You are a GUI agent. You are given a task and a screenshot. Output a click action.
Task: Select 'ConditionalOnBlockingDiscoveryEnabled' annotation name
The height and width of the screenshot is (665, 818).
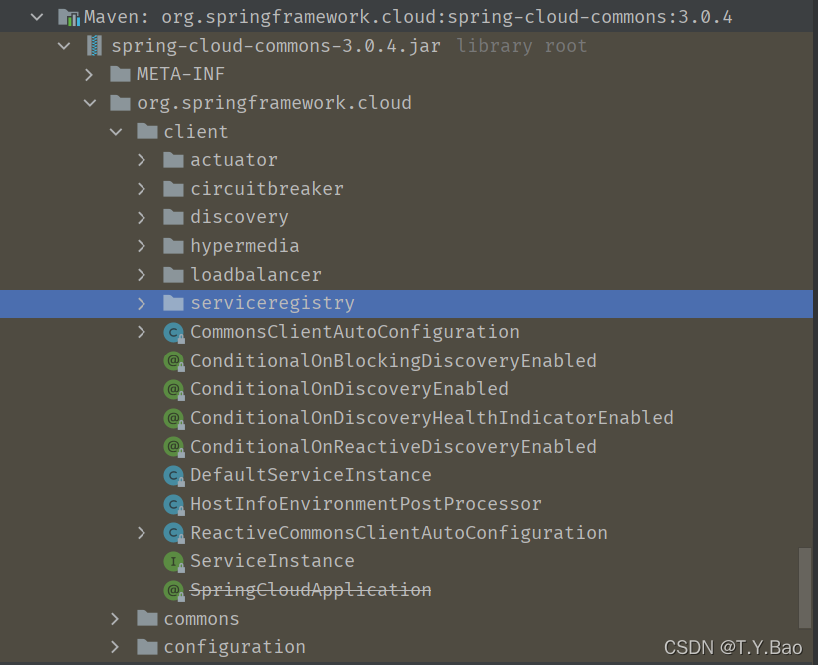(x=393, y=361)
